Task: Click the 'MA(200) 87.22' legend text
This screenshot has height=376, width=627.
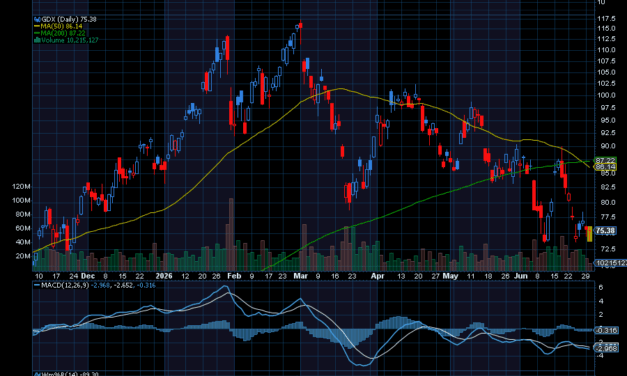Action: coord(63,33)
